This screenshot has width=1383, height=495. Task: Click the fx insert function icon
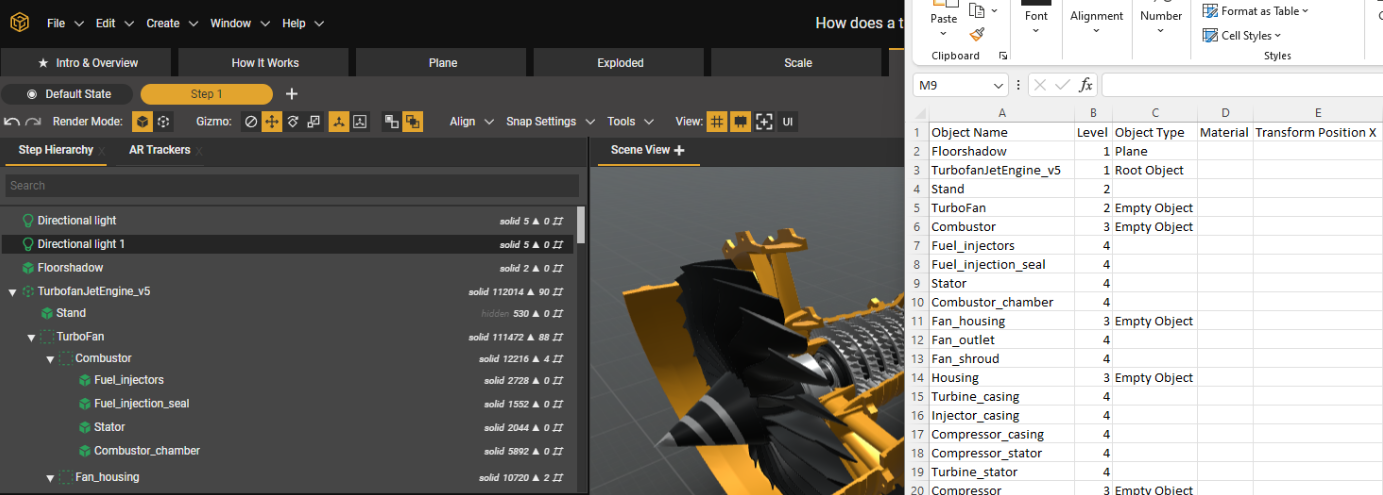click(1086, 85)
